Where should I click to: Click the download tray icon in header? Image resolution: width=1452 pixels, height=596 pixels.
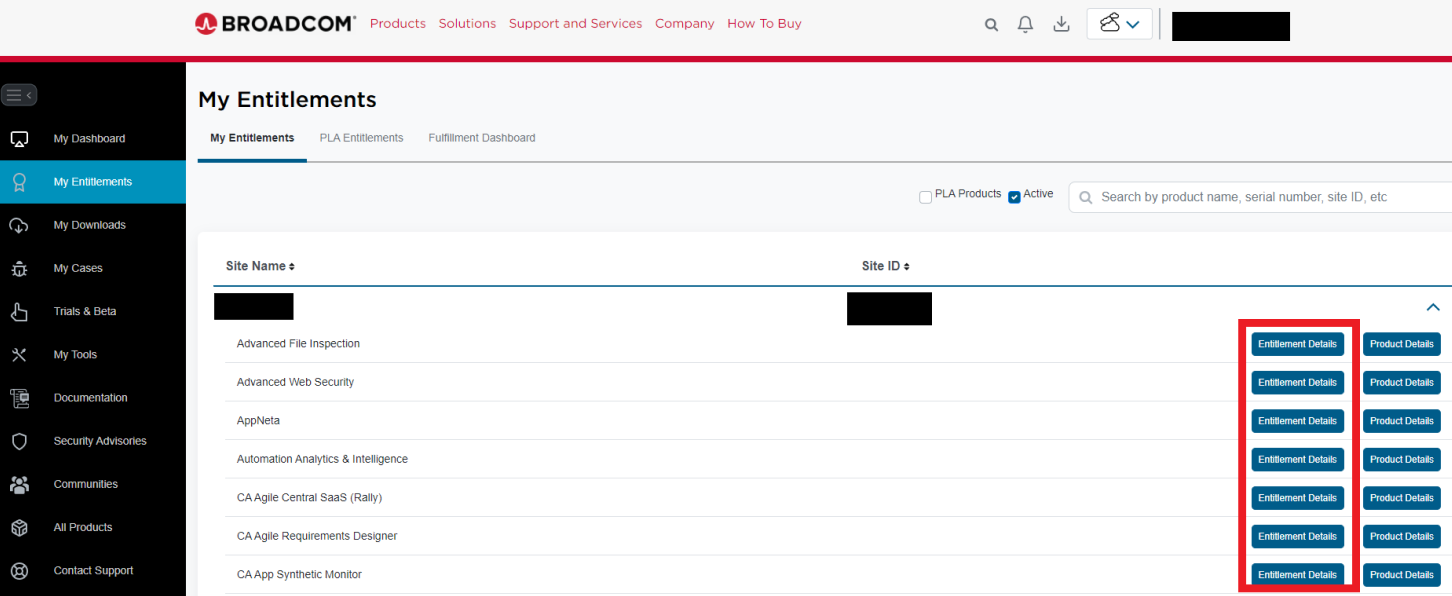click(x=1062, y=24)
